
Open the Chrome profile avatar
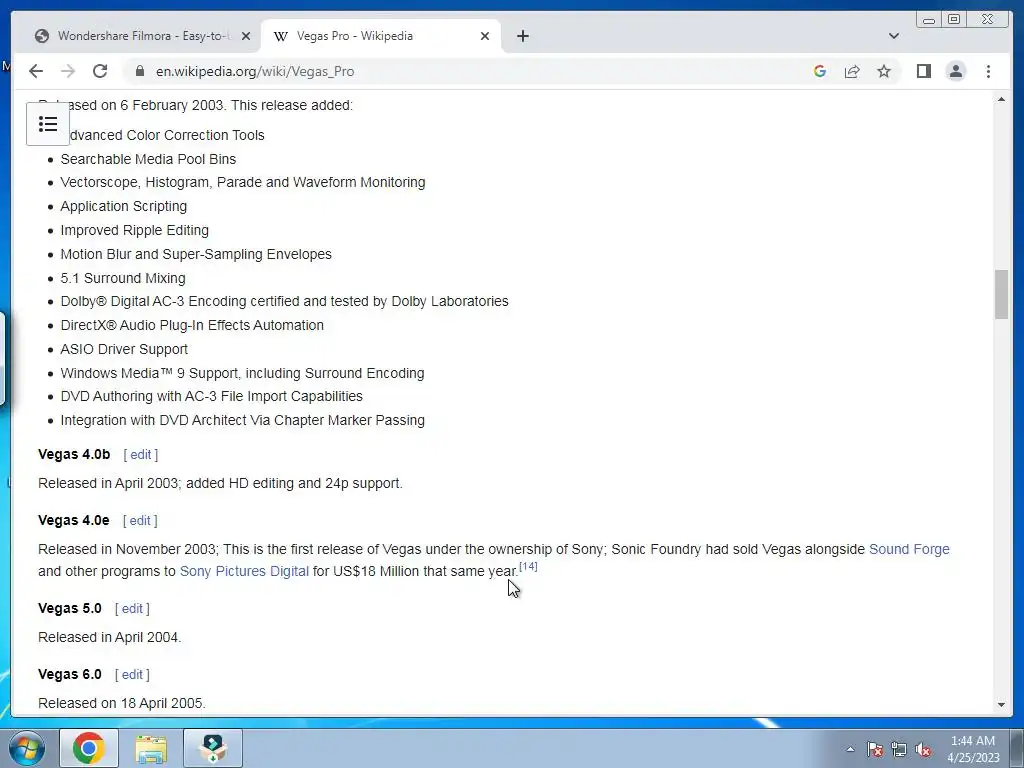tap(955, 71)
